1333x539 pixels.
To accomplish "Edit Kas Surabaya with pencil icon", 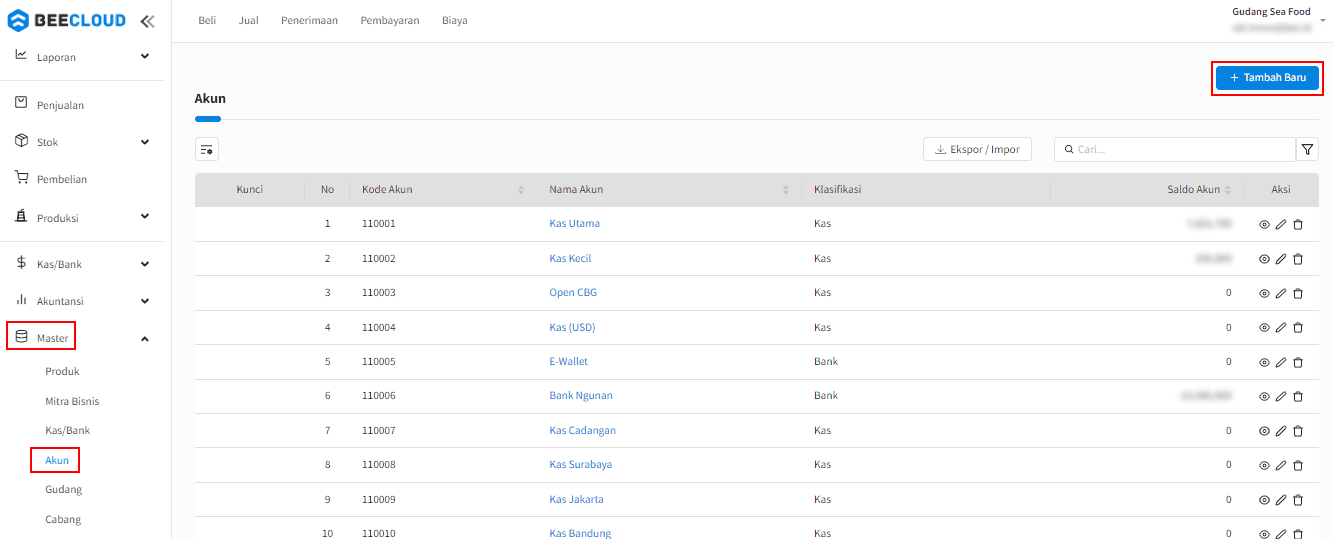I will pyautogui.click(x=1281, y=465).
